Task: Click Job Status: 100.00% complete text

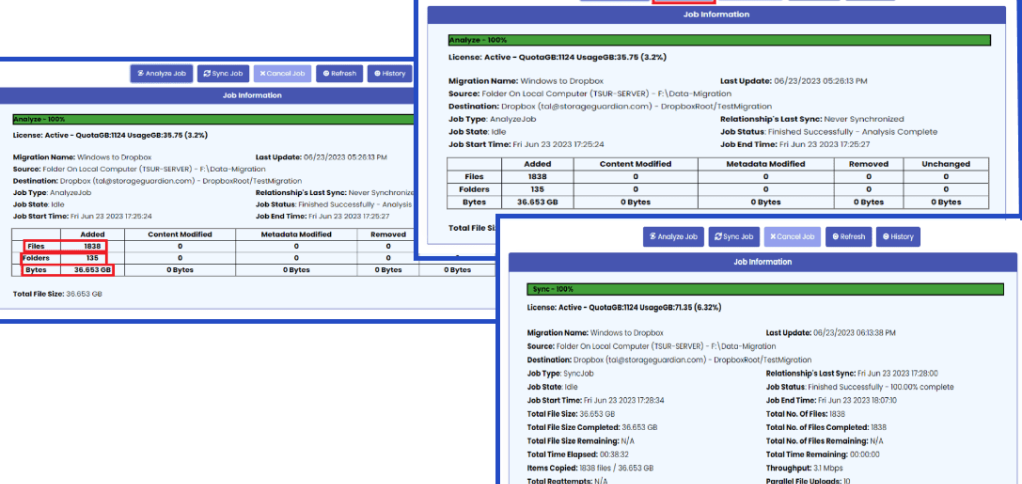Action: point(862,387)
